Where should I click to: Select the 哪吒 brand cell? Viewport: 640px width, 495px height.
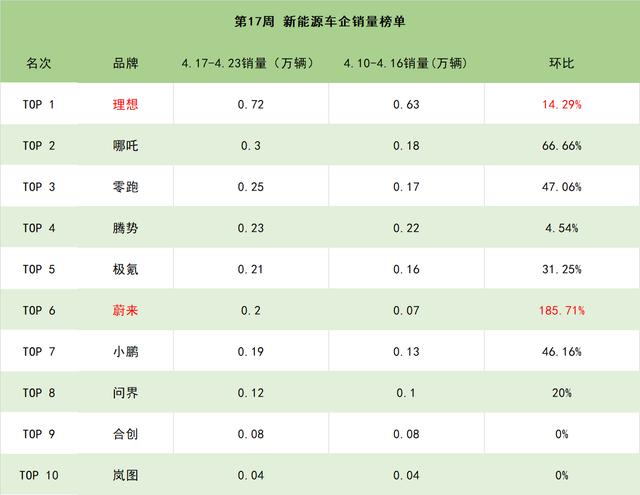click(x=125, y=146)
